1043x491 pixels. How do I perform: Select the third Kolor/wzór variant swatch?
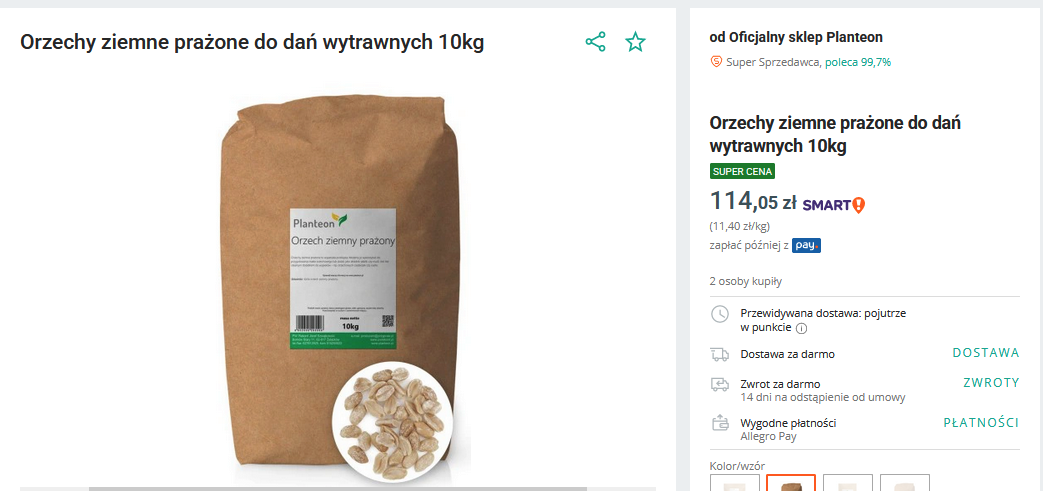pyautogui.click(x=848, y=482)
